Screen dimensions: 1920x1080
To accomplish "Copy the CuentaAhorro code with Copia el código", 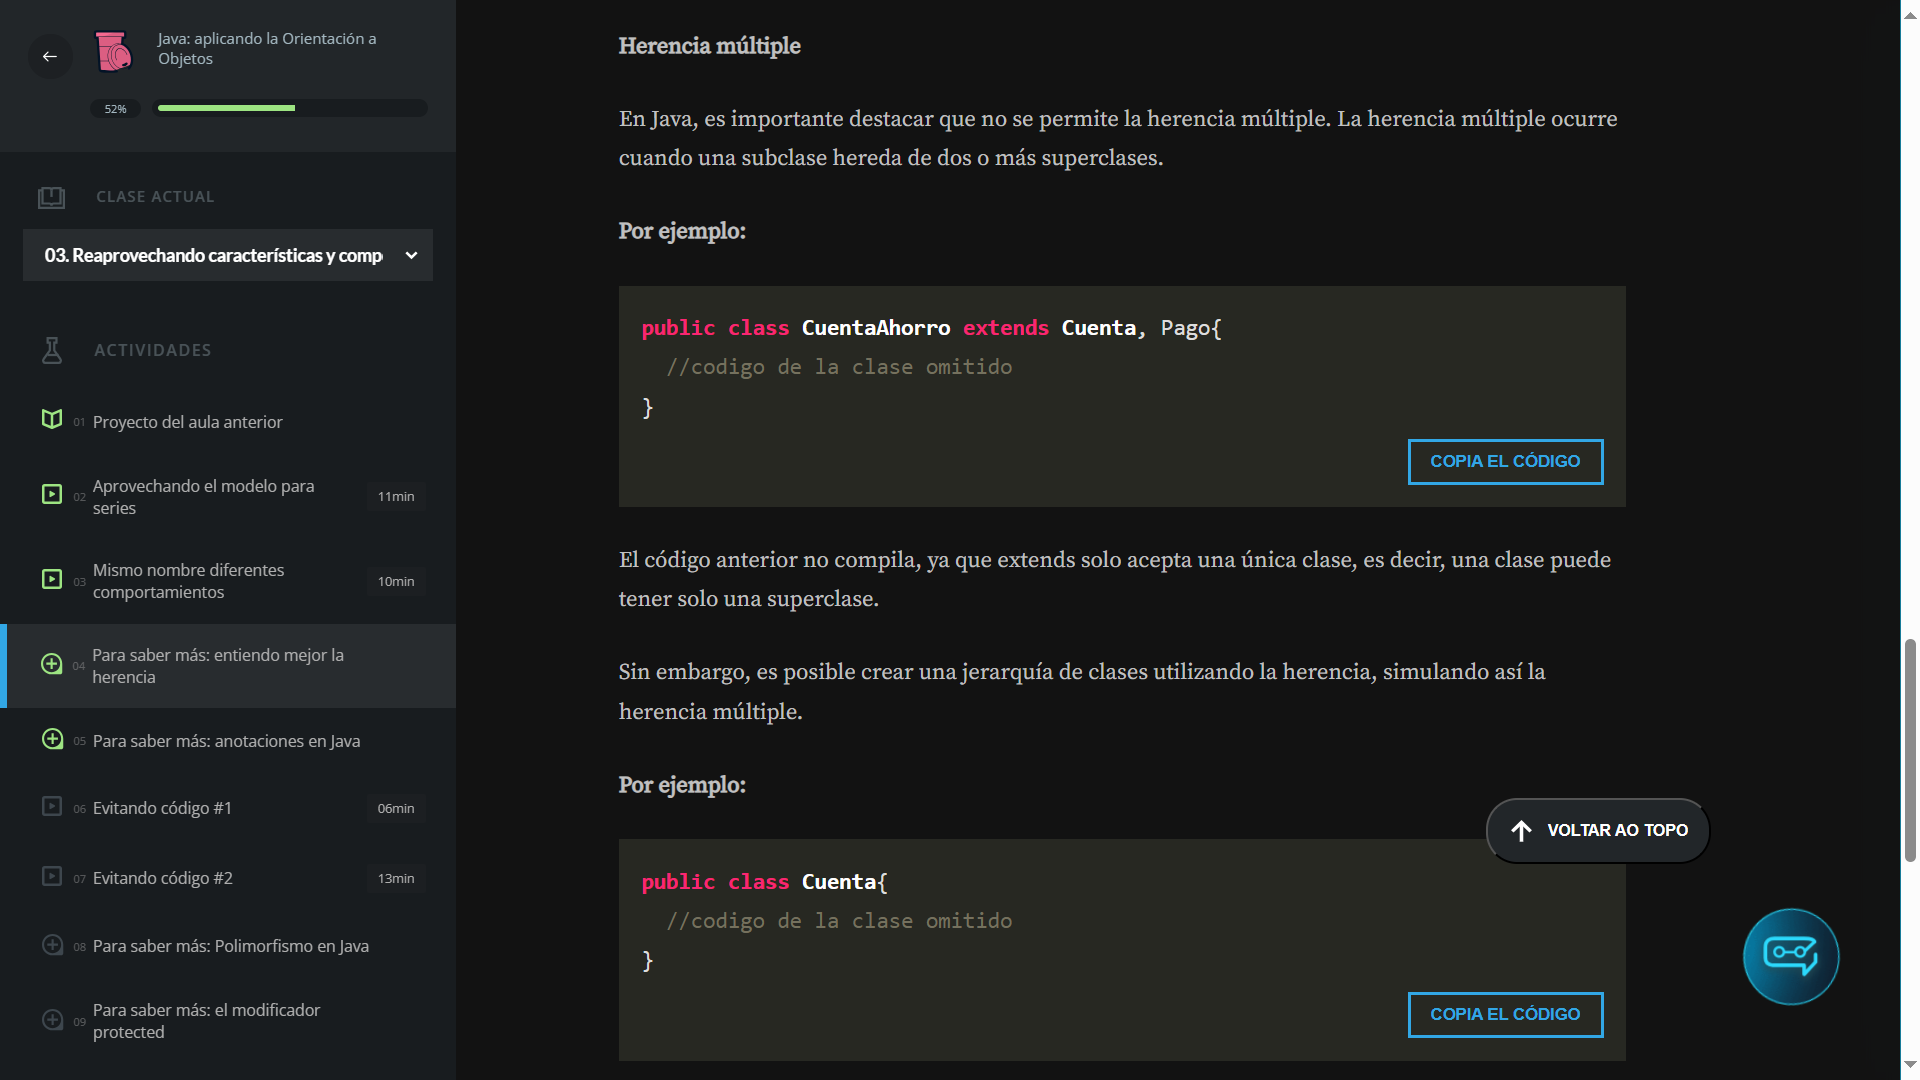I will (1505, 461).
